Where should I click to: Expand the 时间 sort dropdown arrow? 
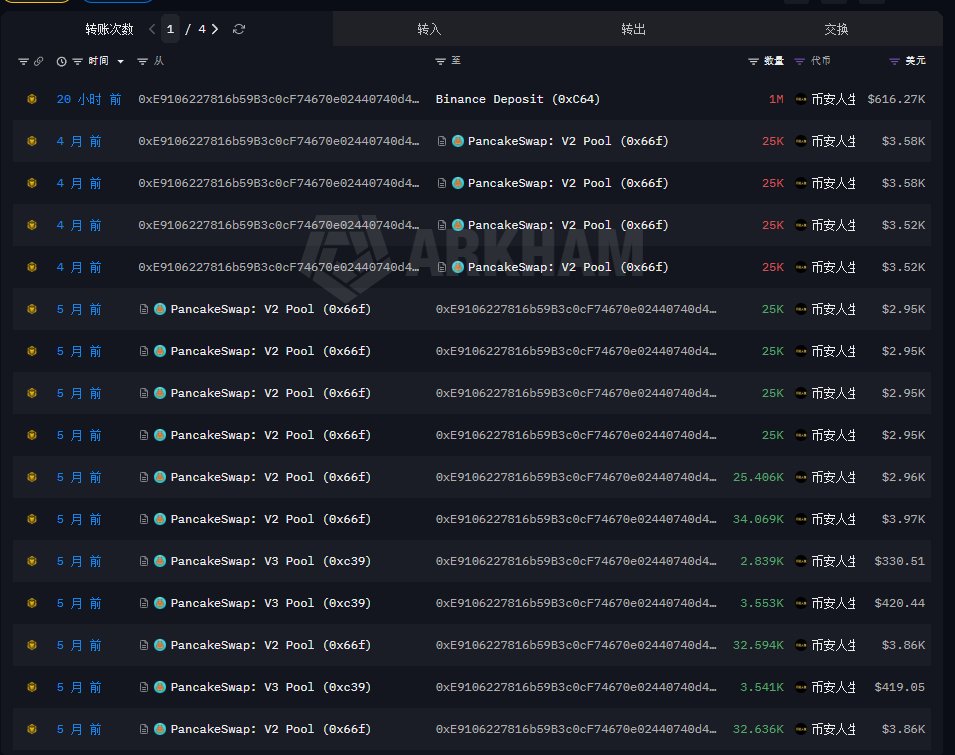(x=121, y=61)
